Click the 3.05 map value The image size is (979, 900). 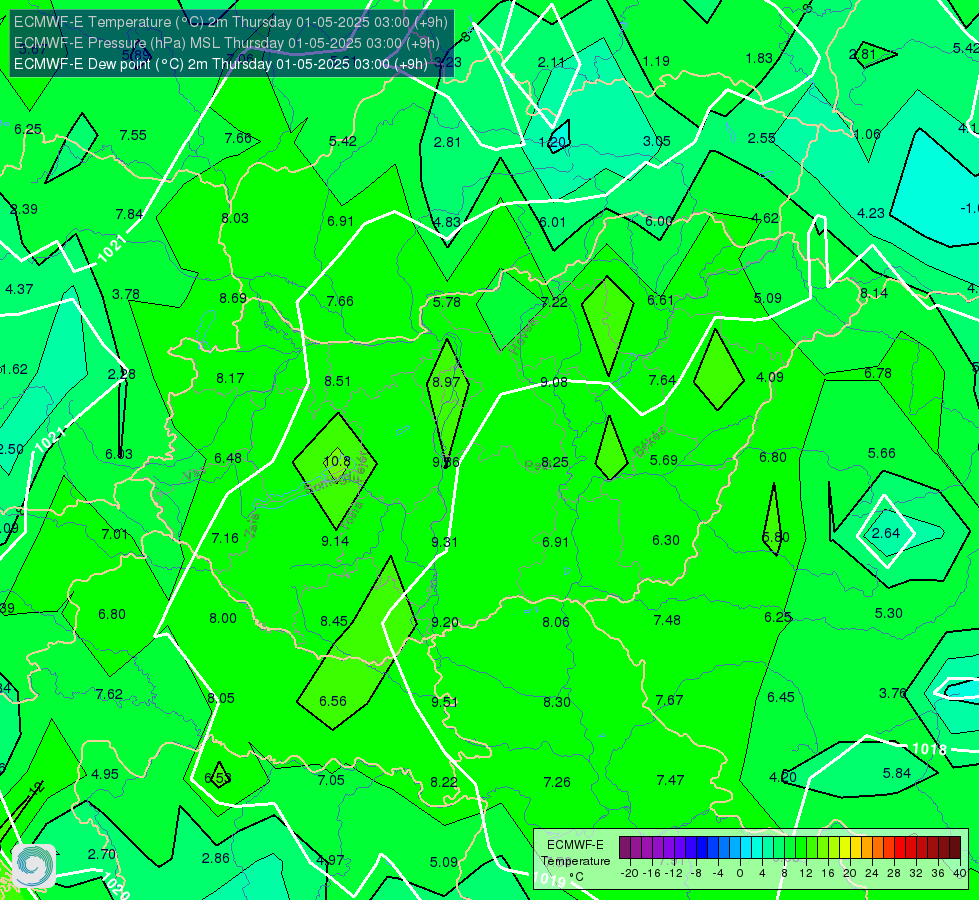657,141
